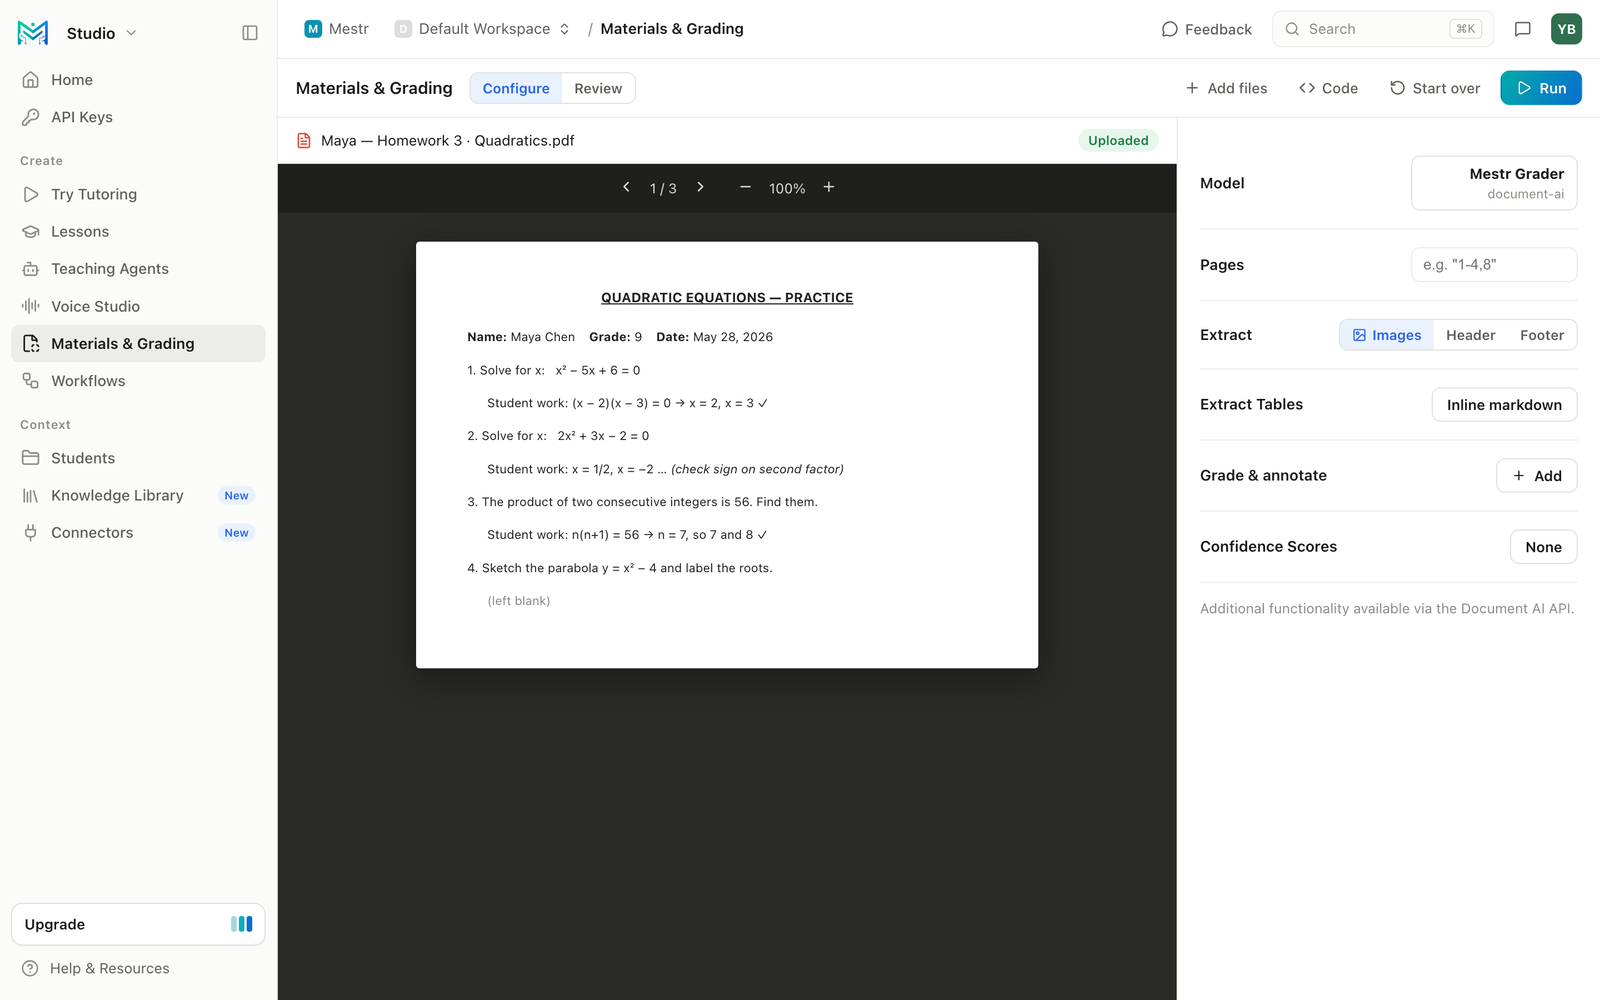The height and width of the screenshot is (1000, 1600).
Task: Click the Mestr organization breadcrumb
Action: tap(337, 29)
